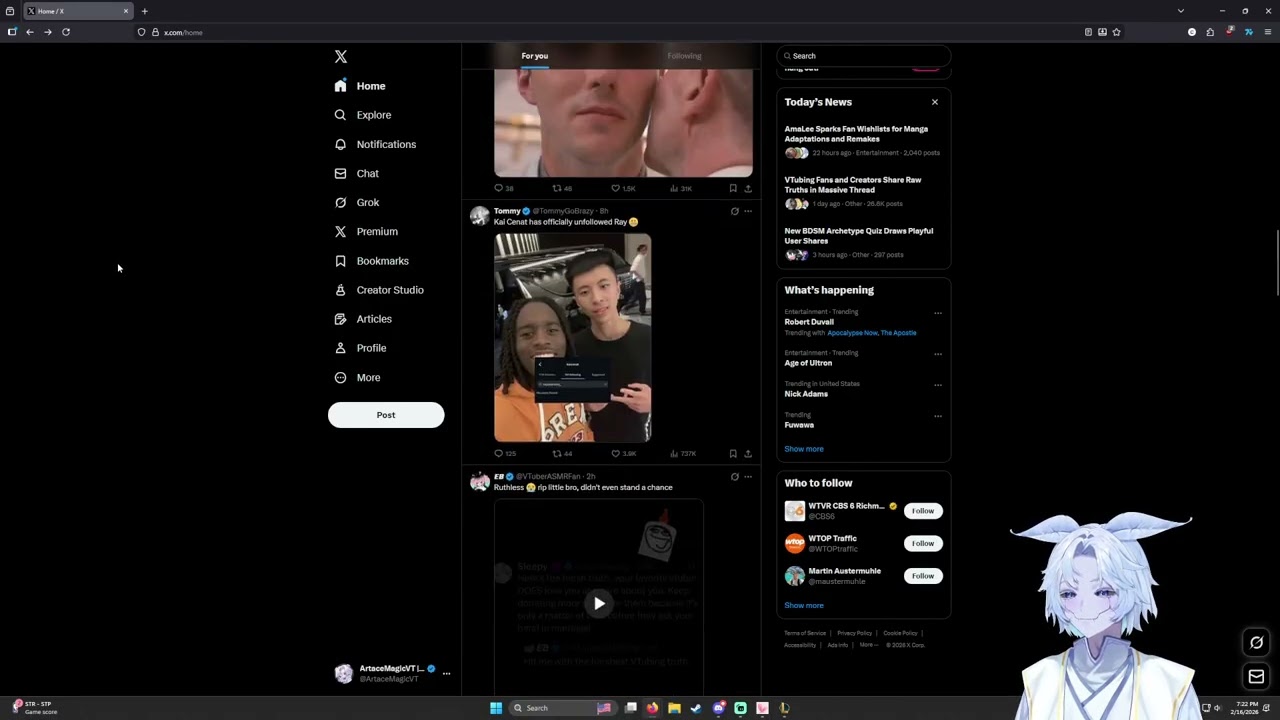
Task: Share Tommy's Kai Cenat post
Action: (x=747, y=453)
